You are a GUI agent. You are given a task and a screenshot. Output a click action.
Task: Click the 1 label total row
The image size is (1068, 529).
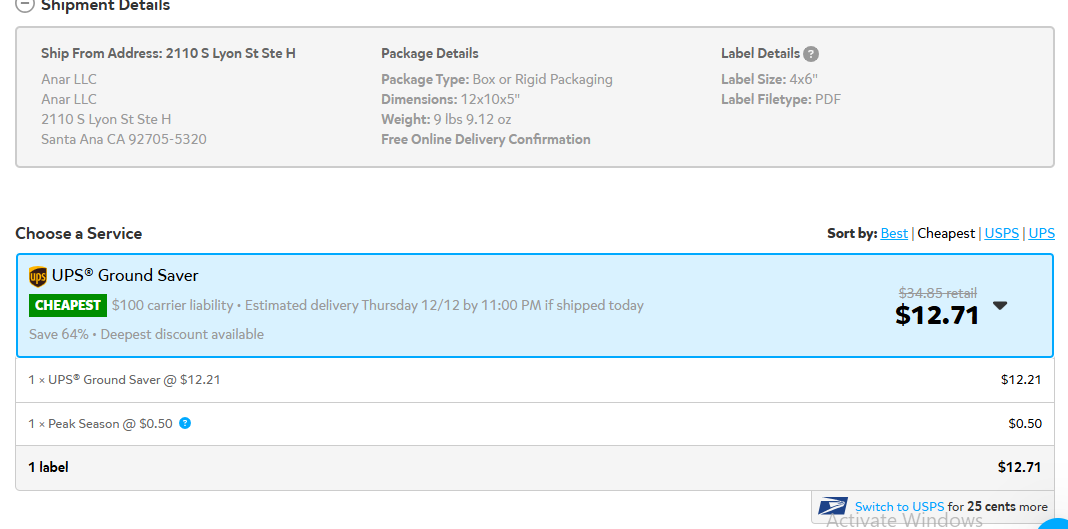[x=535, y=467]
